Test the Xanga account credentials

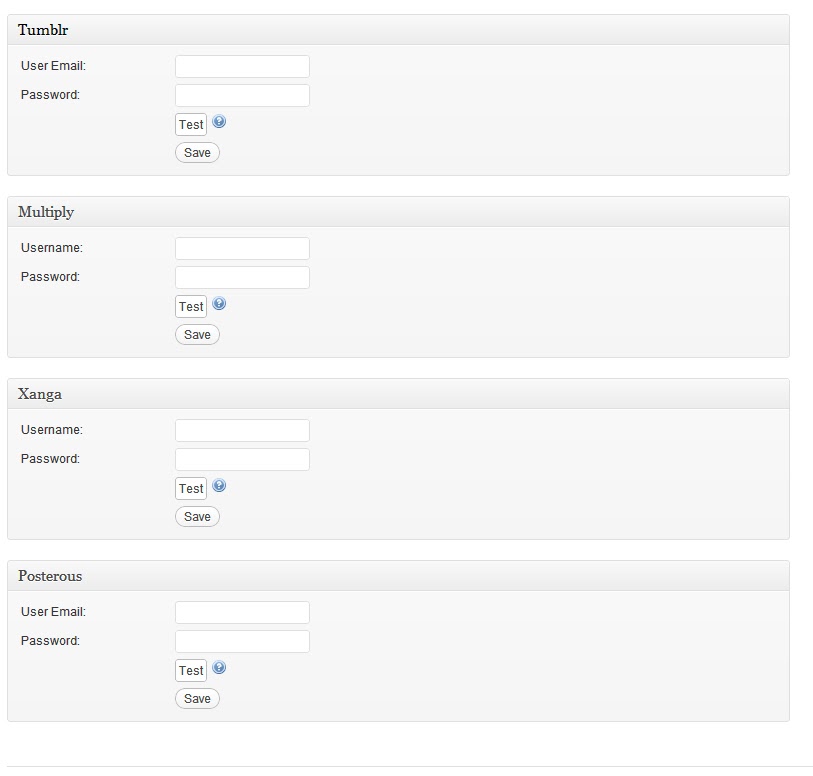click(x=191, y=488)
